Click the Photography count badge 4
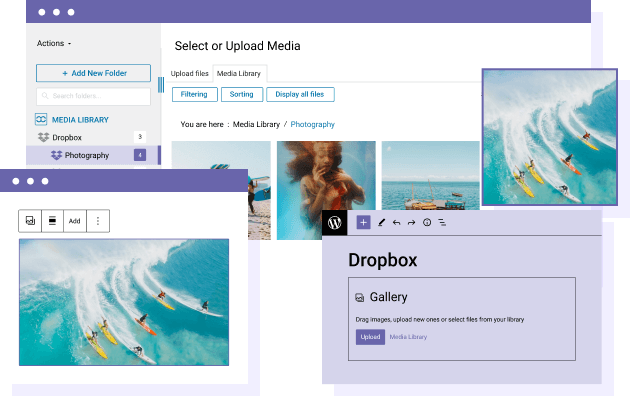This screenshot has height=396, width=630. 140,155
